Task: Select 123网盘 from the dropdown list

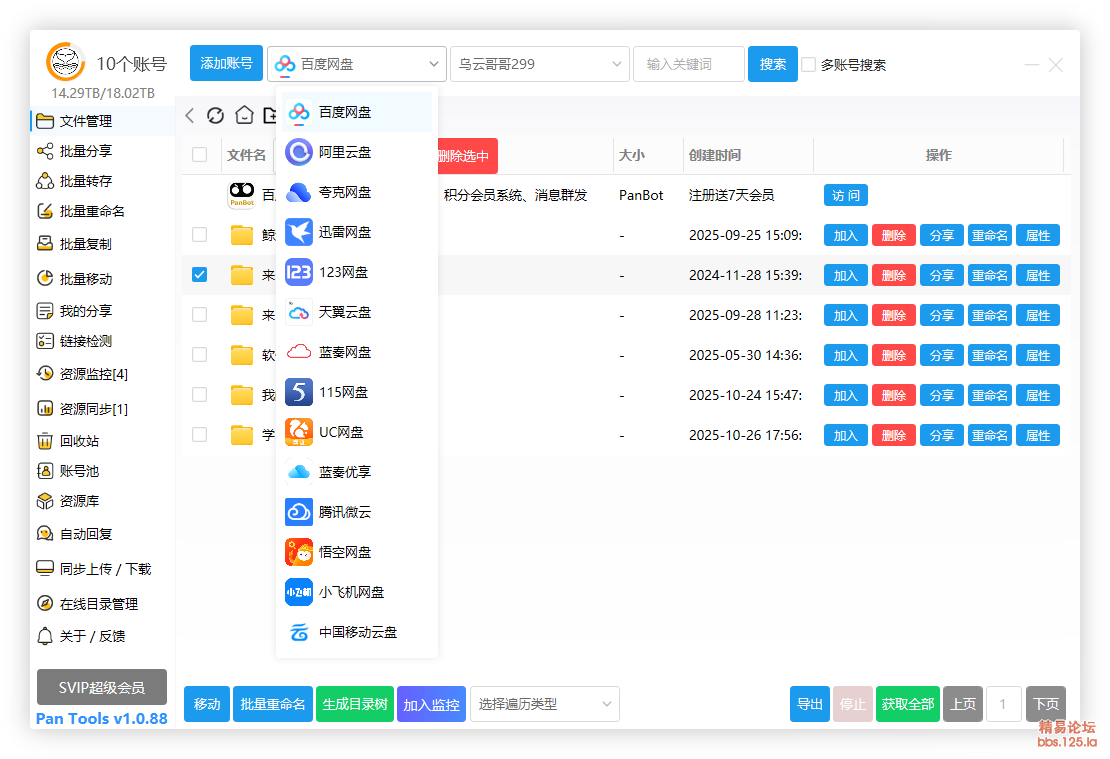Action: 357,273
